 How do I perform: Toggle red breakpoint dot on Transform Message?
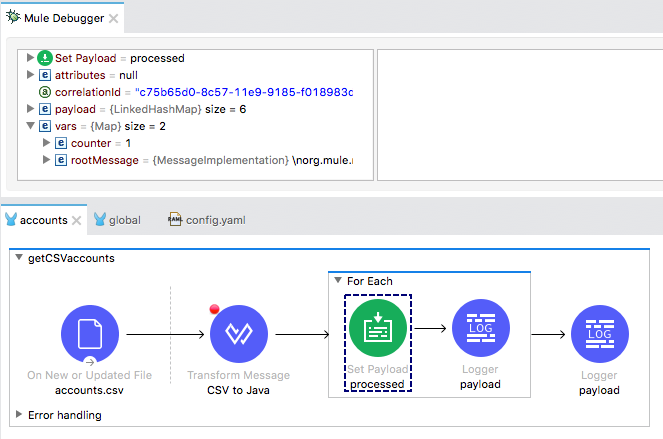pyautogui.click(x=214, y=309)
